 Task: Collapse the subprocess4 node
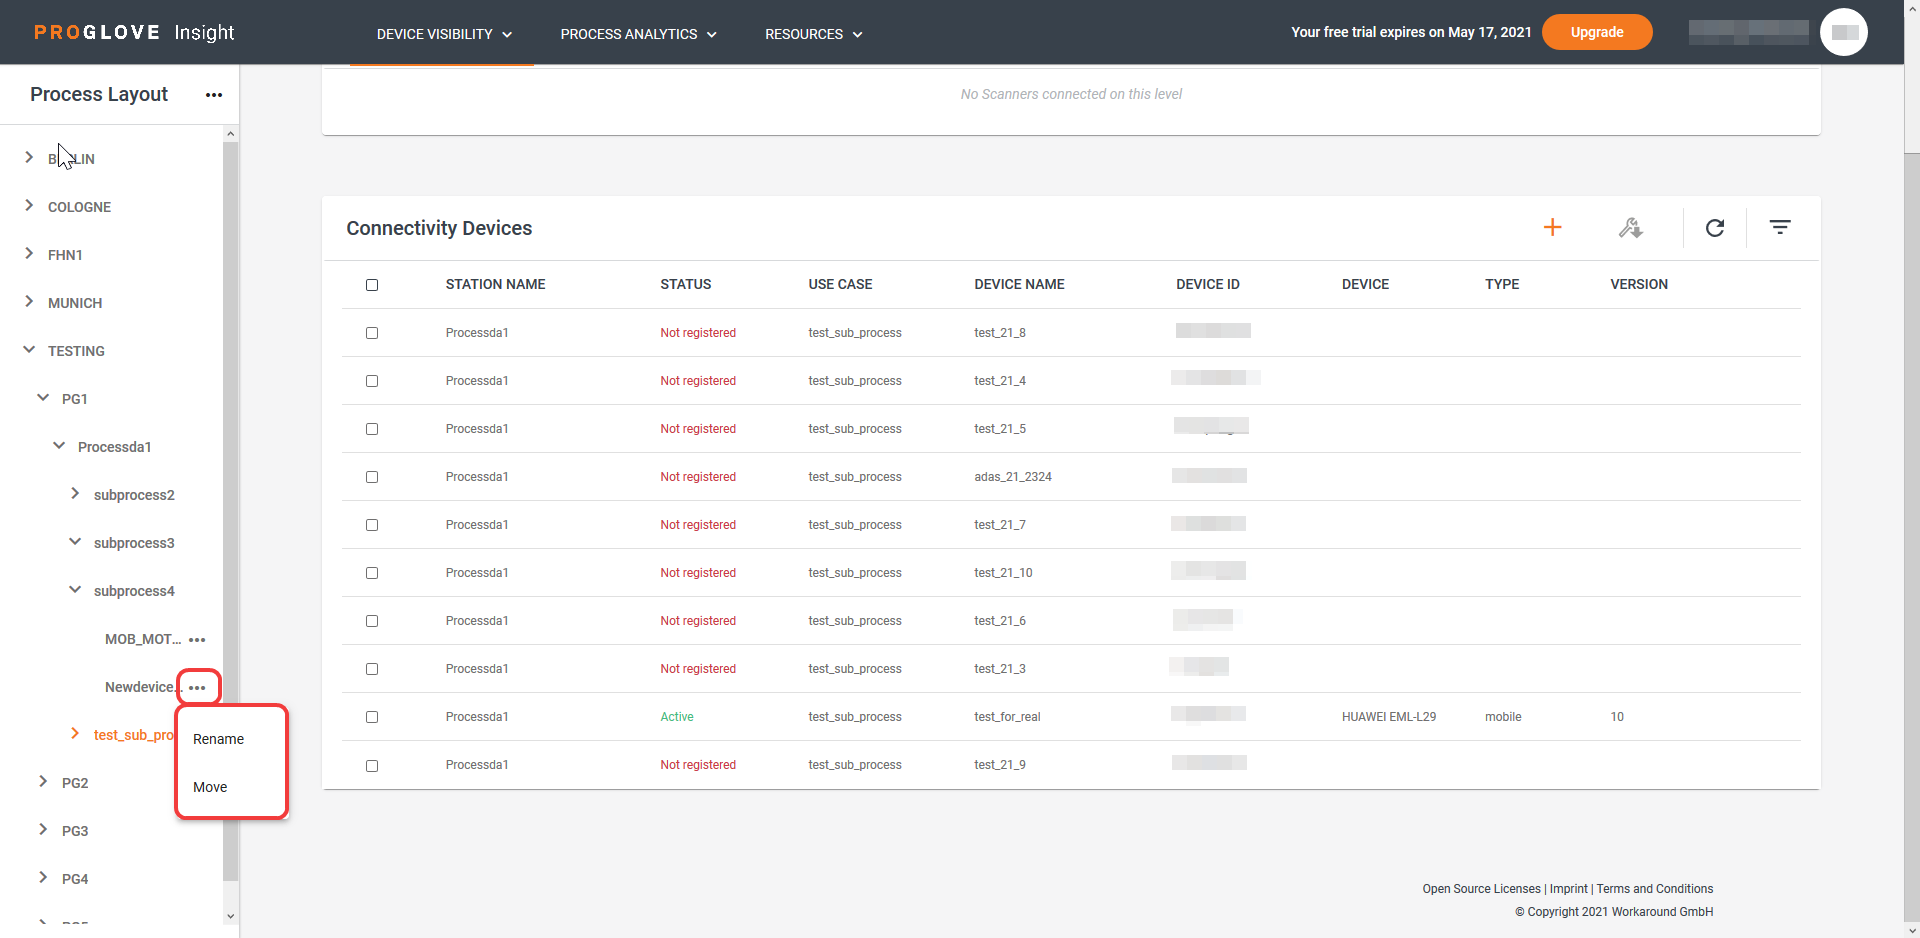[x=75, y=589]
